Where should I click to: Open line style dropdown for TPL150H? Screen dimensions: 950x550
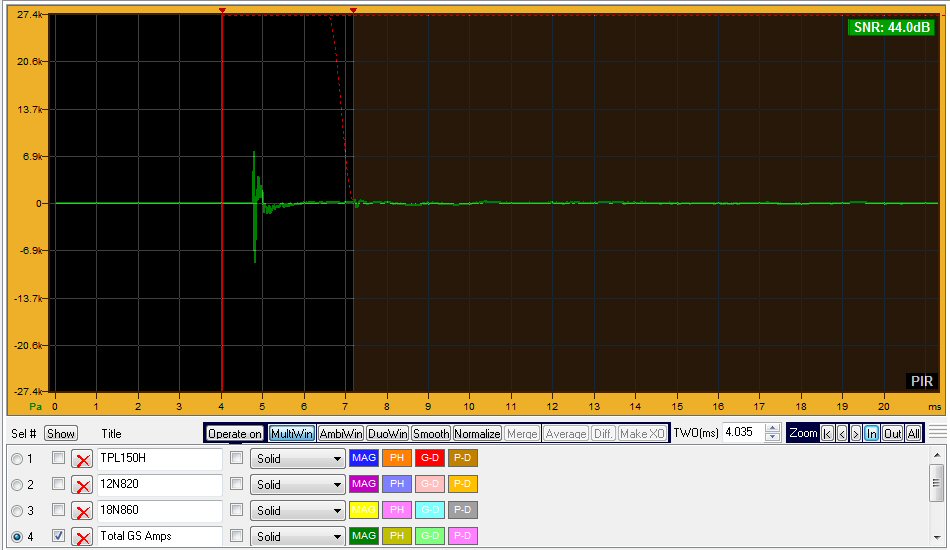[297, 459]
